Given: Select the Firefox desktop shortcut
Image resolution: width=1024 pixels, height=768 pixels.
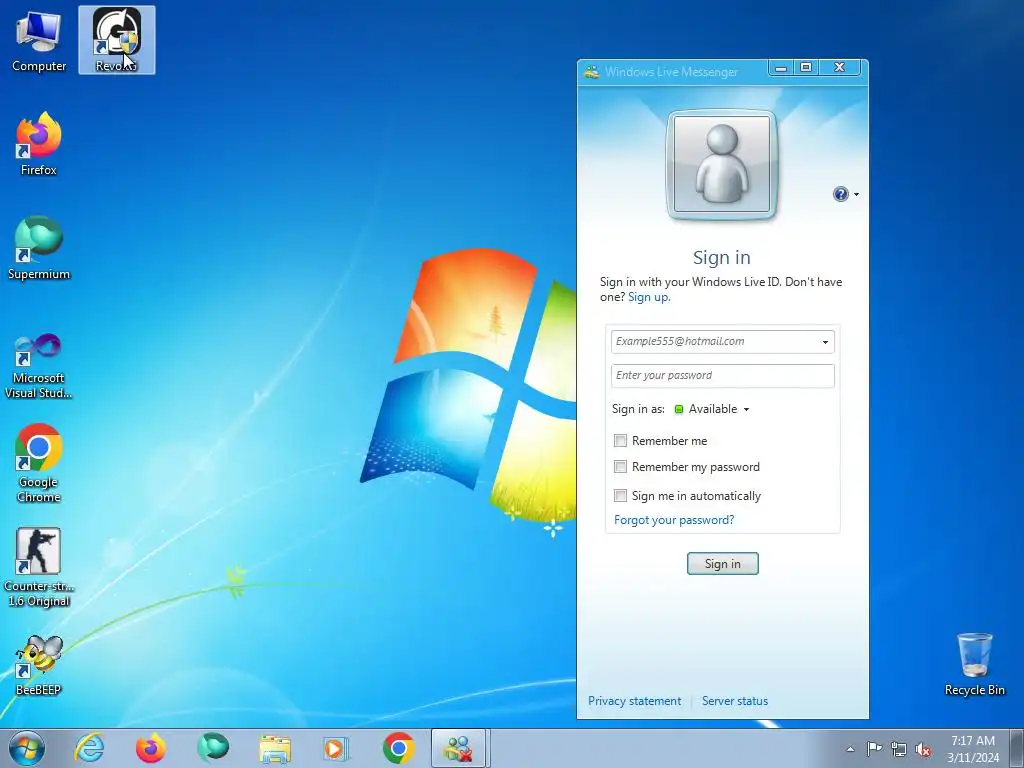Looking at the screenshot, I should tap(39, 144).
